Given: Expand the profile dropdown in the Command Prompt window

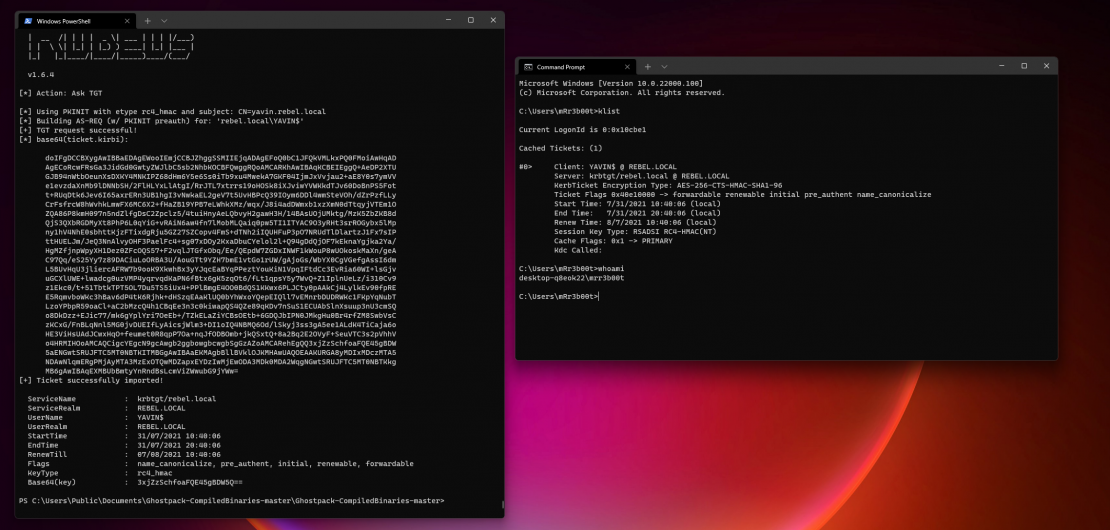Looking at the screenshot, I should (664, 66).
